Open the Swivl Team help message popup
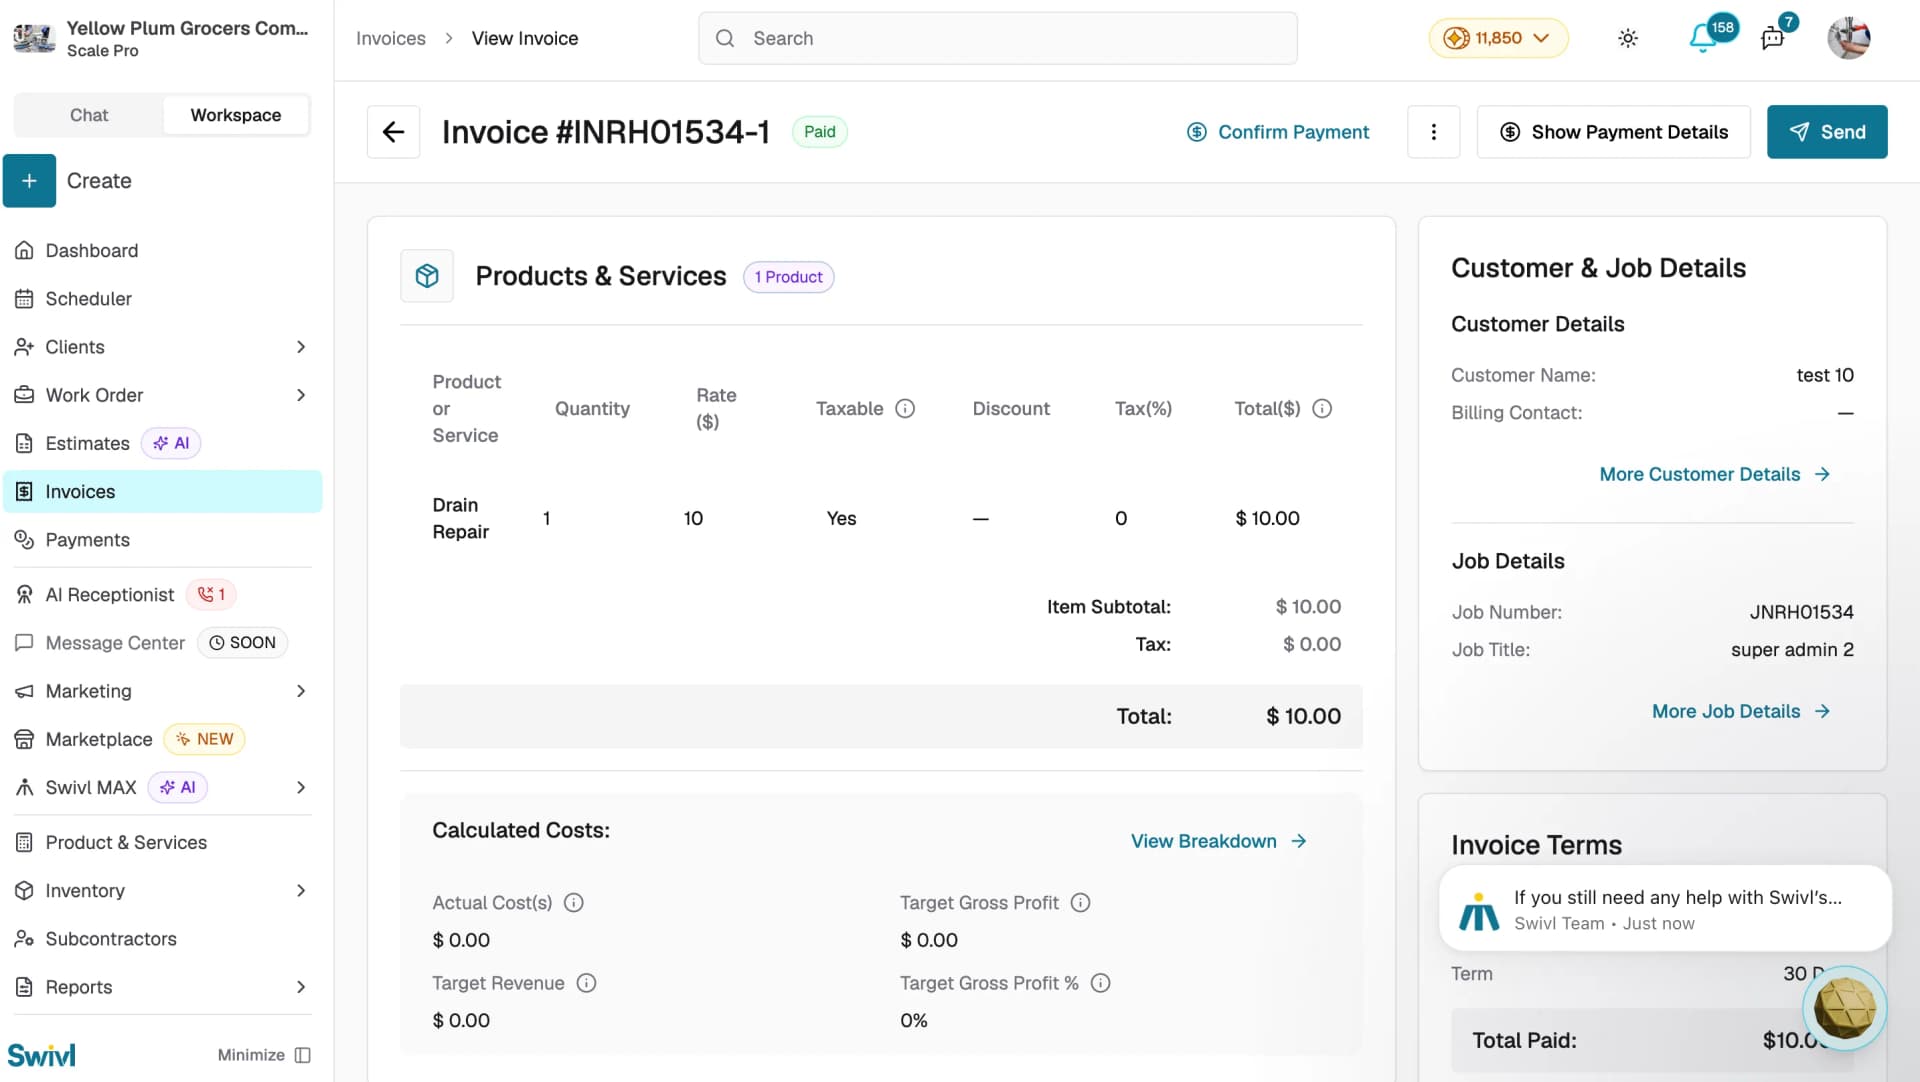 coord(1665,909)
